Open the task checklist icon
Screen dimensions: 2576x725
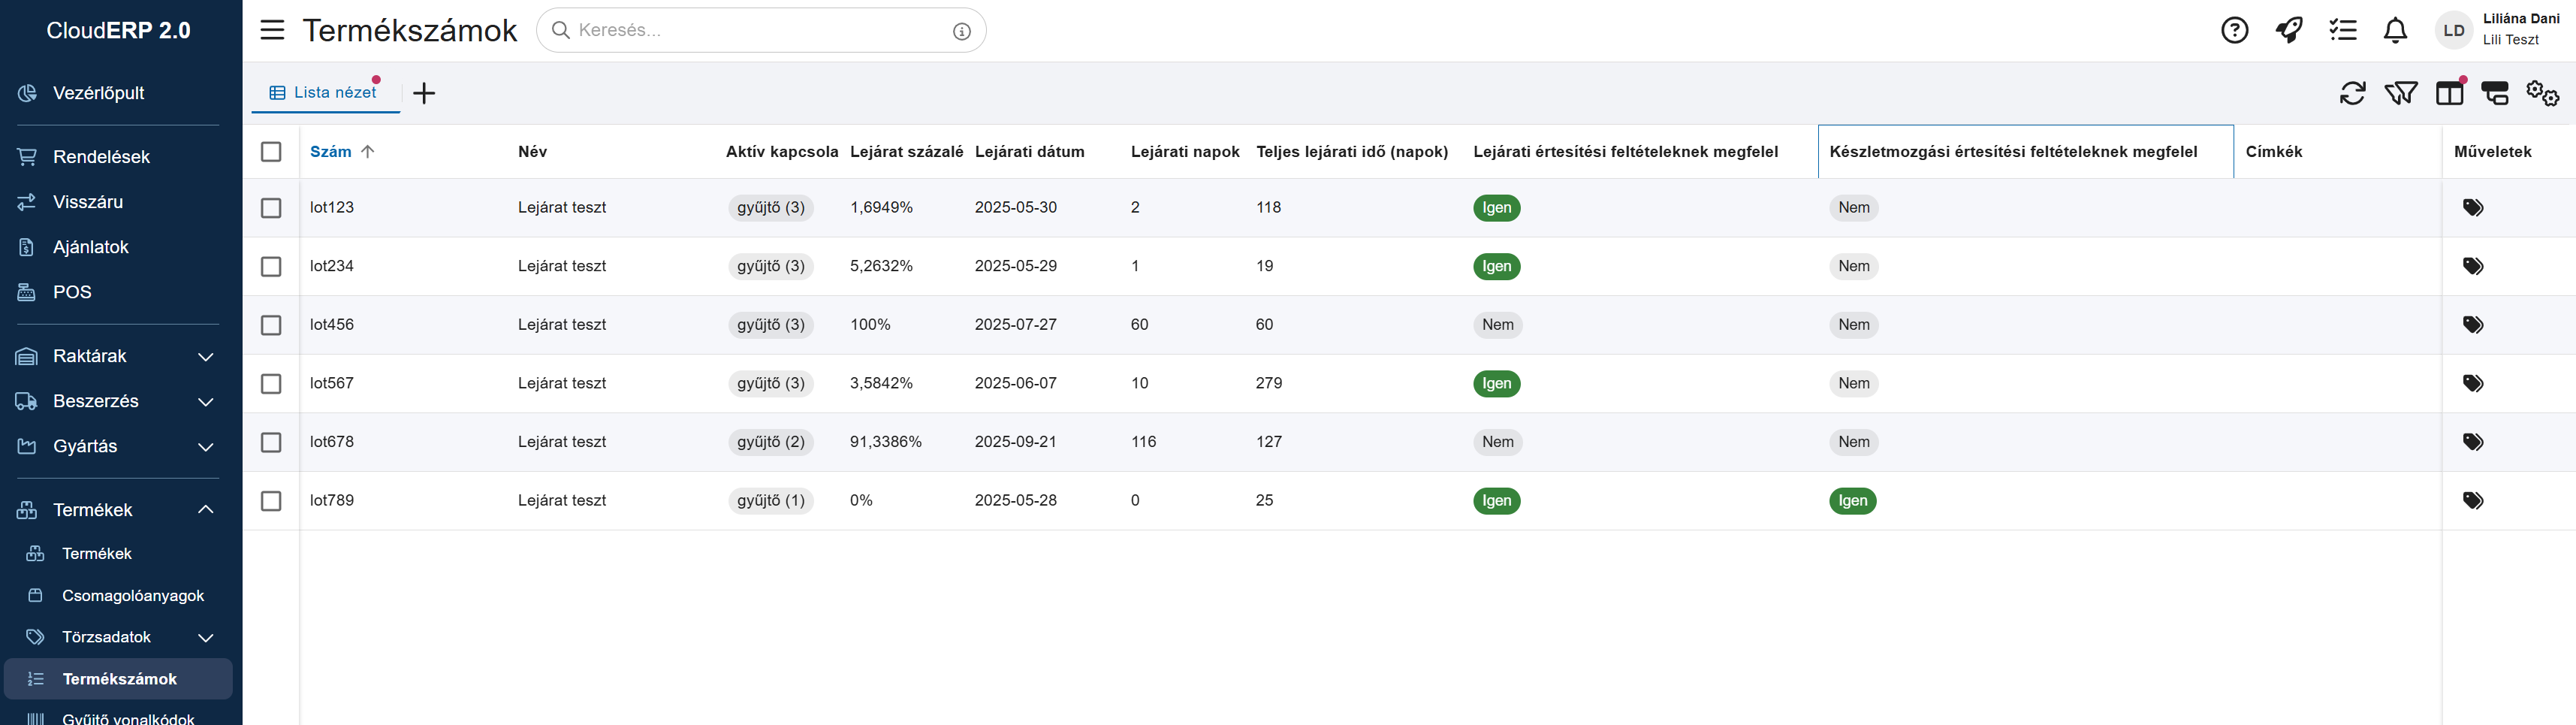2342,31
